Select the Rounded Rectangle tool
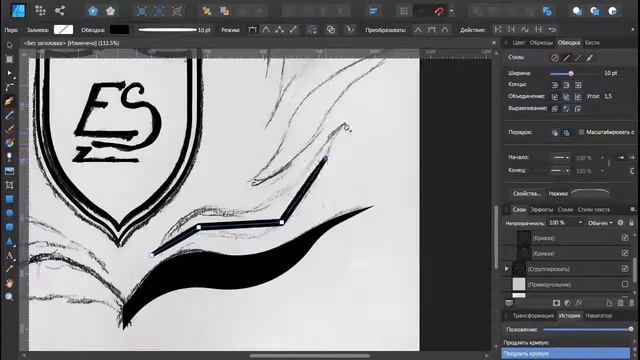The height and width of the screenshot is (360, 640). coord(9,227)
